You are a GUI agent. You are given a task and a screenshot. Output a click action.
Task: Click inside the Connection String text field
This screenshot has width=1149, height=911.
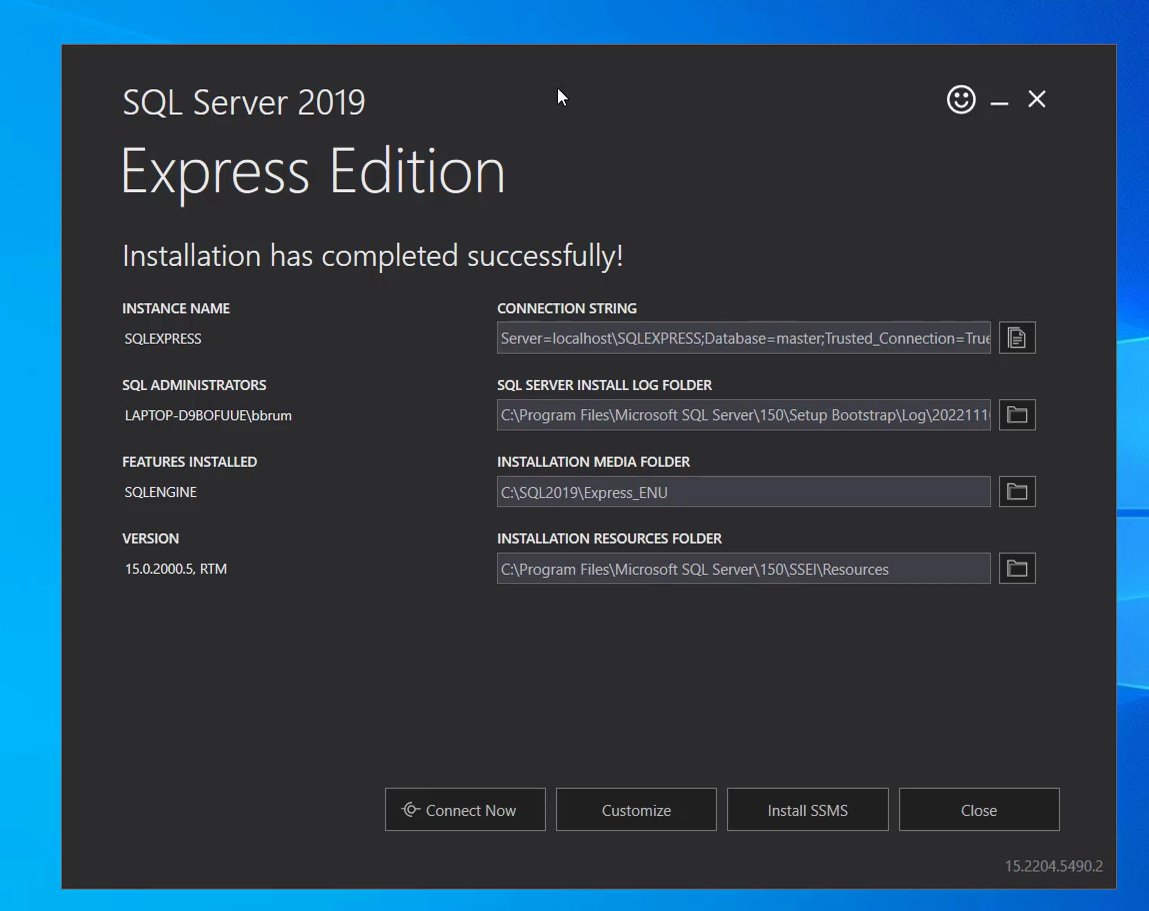tap(743, 338)
